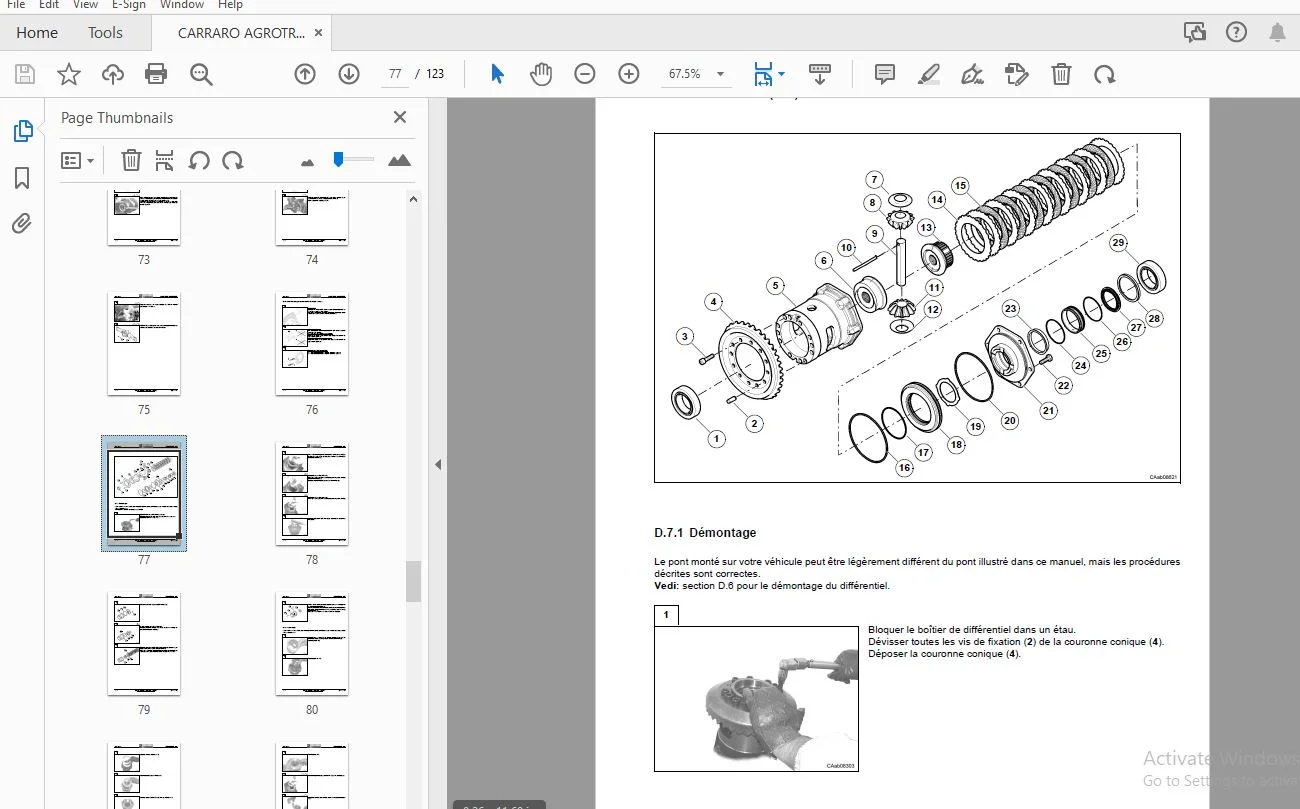Viewport: 1300px width, 809px height.
Task: Zoom out with minus button
Action: click(x=585, y=74)
